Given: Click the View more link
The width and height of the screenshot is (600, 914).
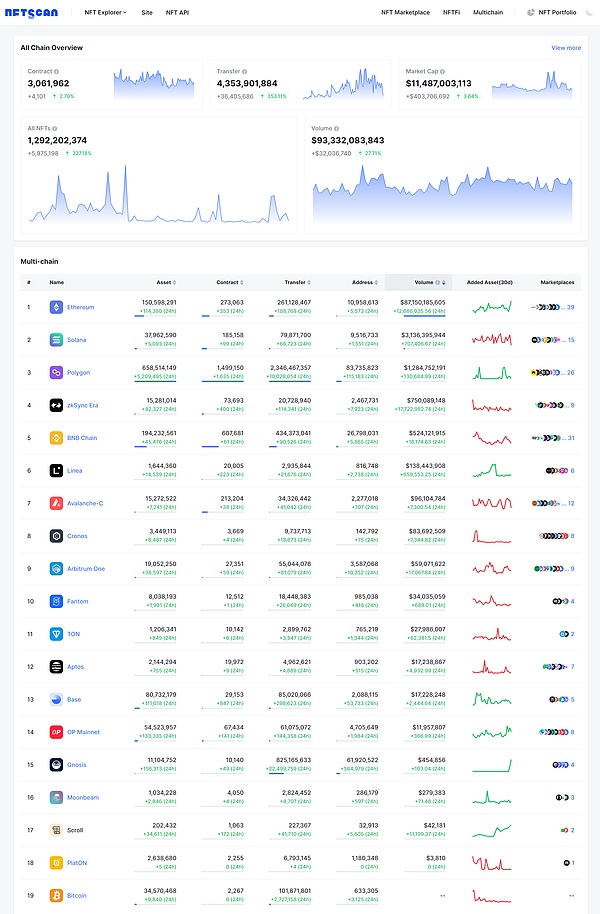Looking at the screenshot, I should (x=565, y=47).
